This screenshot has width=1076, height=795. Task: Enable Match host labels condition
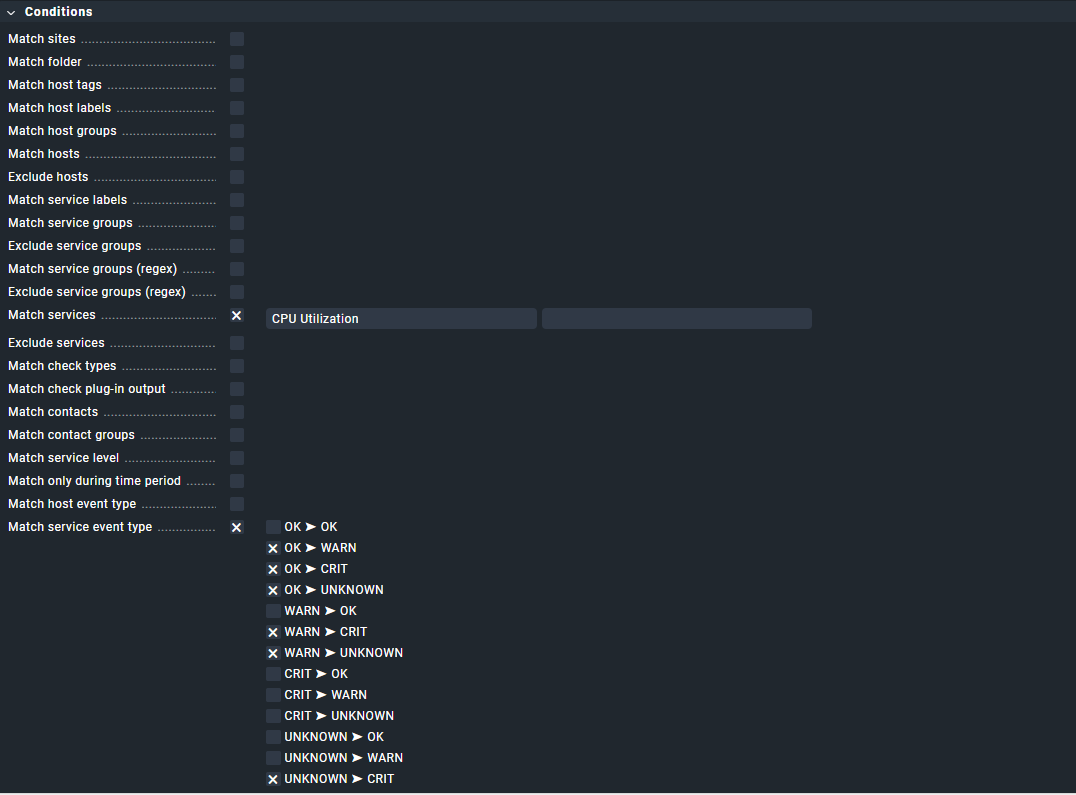[x=237, y=108]
